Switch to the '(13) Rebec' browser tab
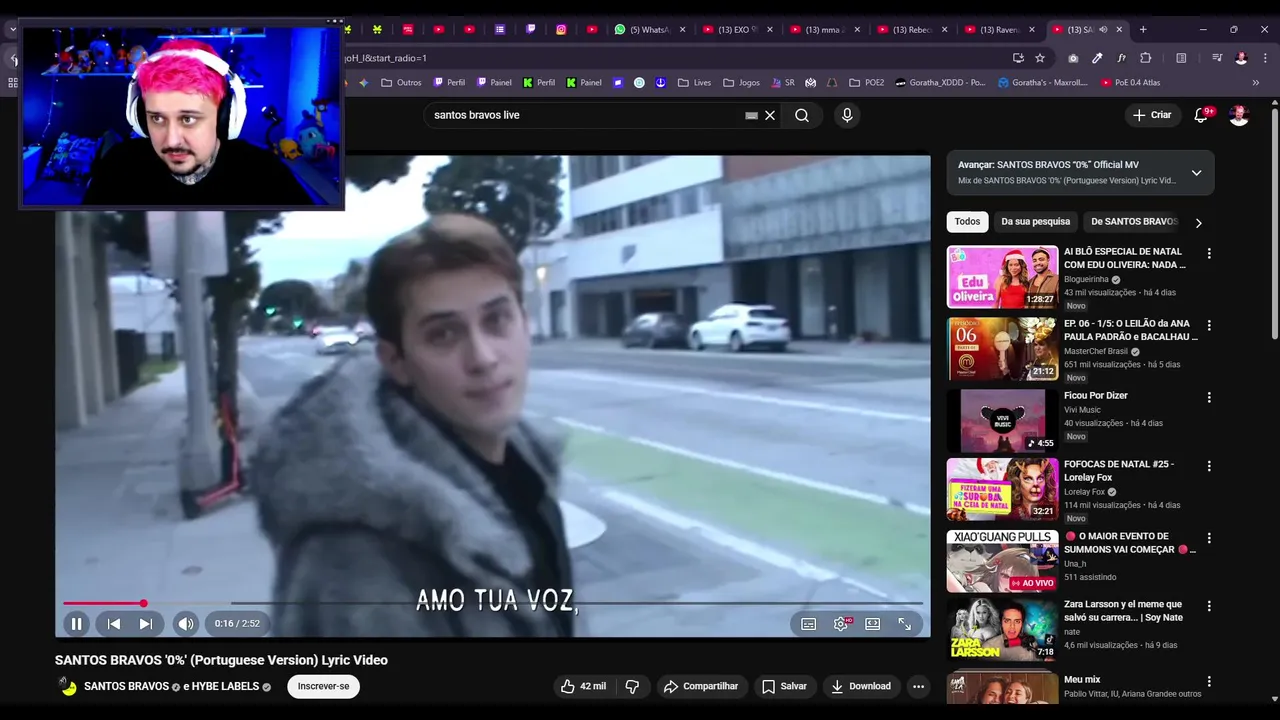Image resolution: width=1280 pixels, height=720 pixels. pyautogui.click(x=912, y=30)
